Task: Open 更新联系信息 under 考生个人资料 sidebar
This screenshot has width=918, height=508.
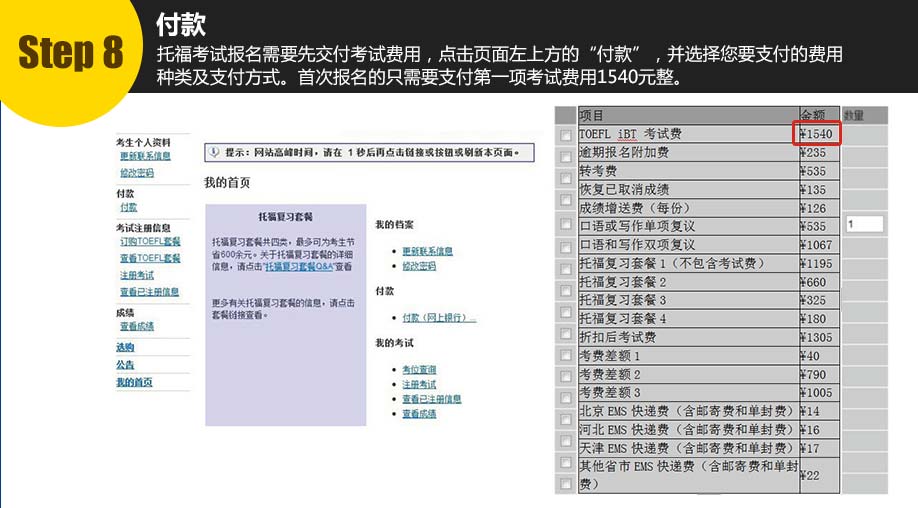Action: coord(145,156)
